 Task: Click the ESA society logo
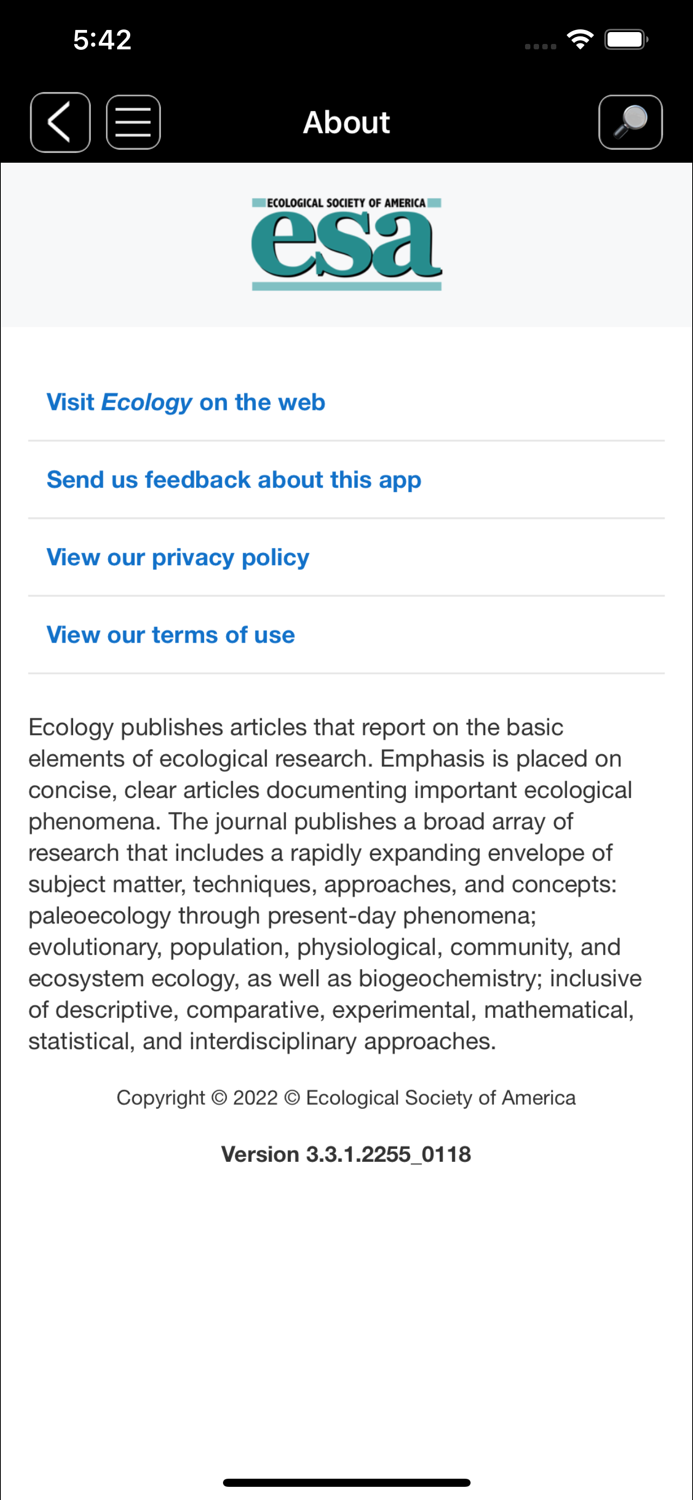coord(346,243)
